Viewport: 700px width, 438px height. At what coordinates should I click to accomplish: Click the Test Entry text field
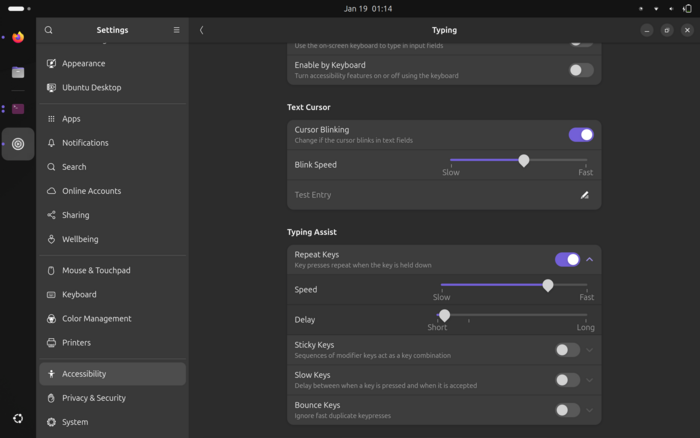tap(430, 195)
